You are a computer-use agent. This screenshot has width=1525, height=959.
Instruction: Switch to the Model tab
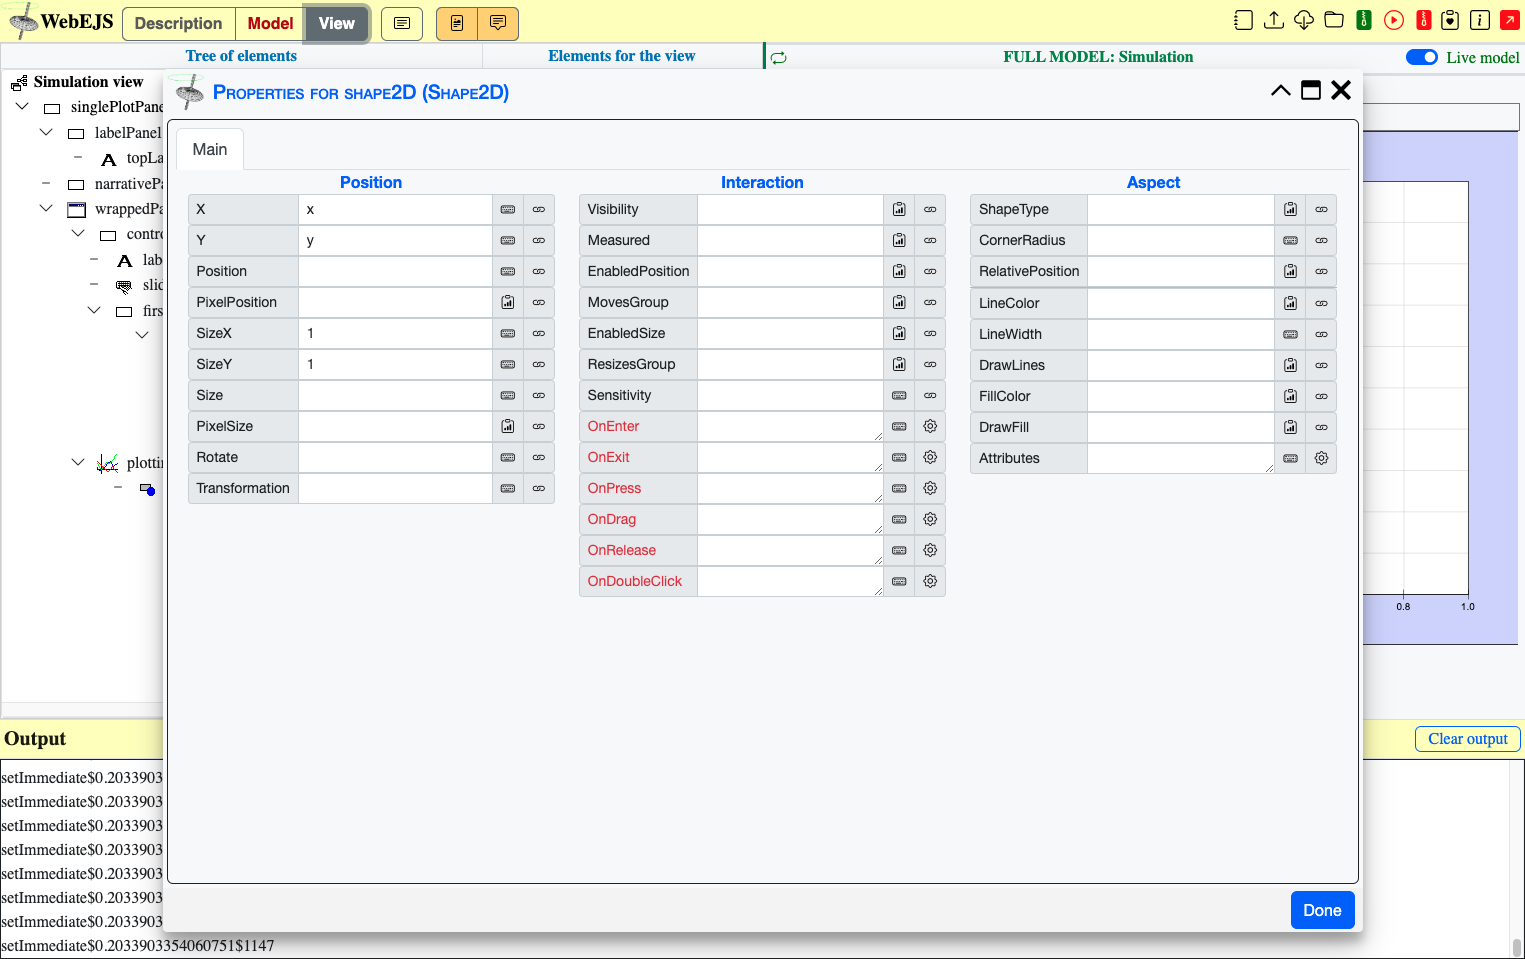tap(270, 23)
